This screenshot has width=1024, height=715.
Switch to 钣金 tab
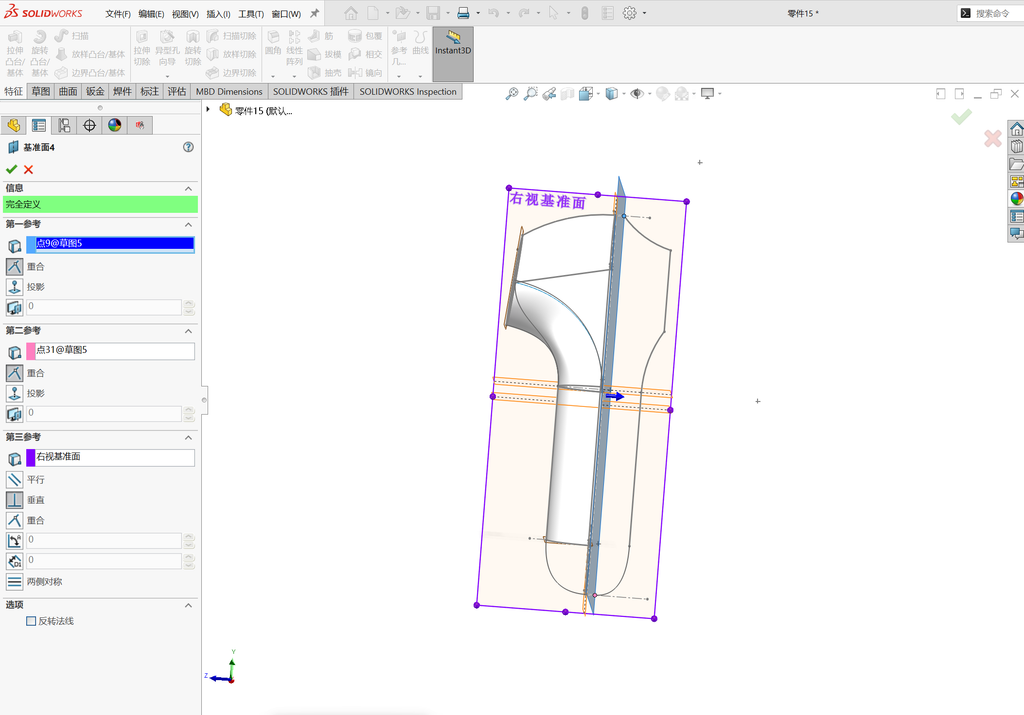pyautogui.click(x=95, y=91)
